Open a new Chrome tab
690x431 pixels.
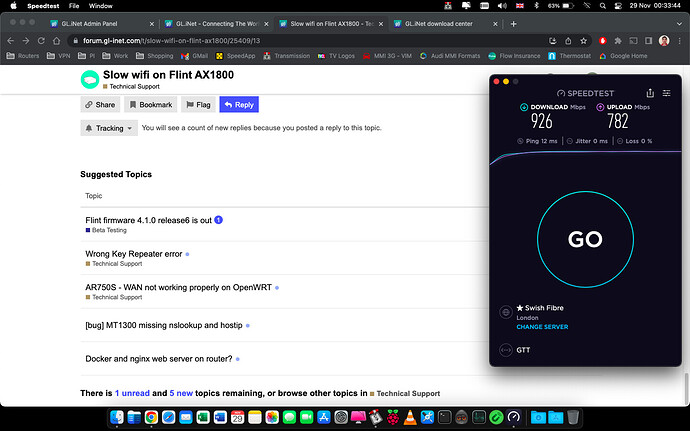(x=513, y=24)
